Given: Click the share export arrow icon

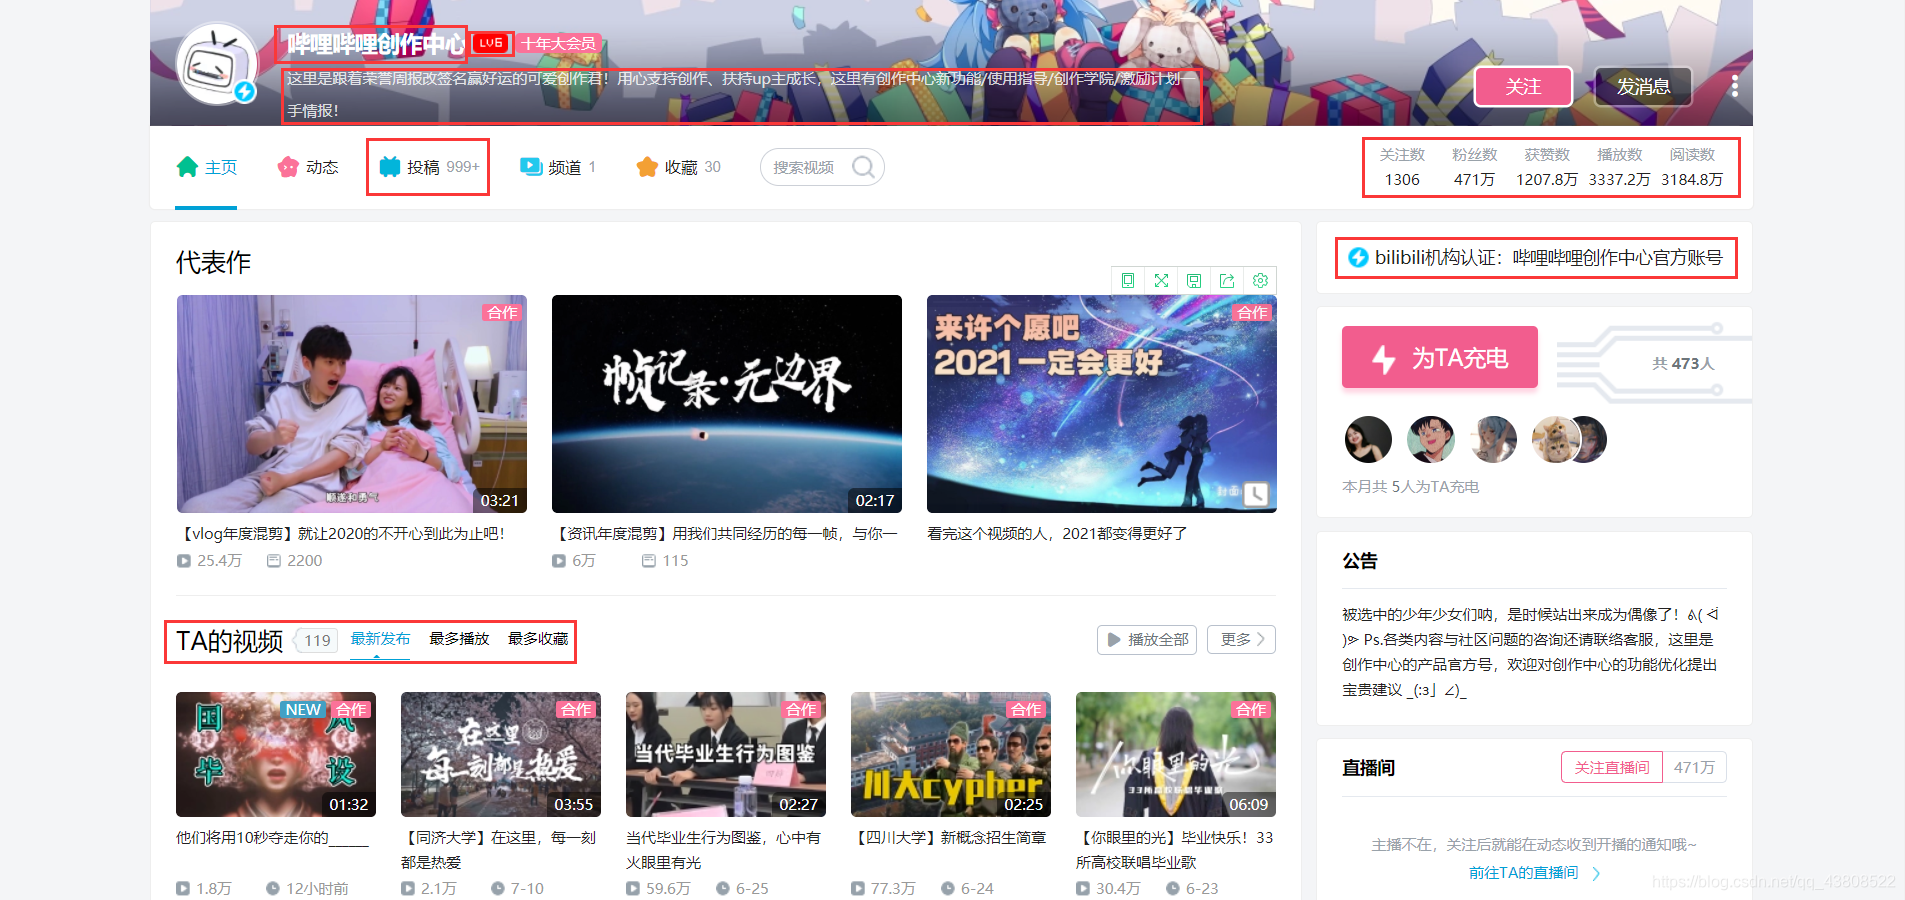Looking at the screenshot, I should click(x=1227, y=280).
